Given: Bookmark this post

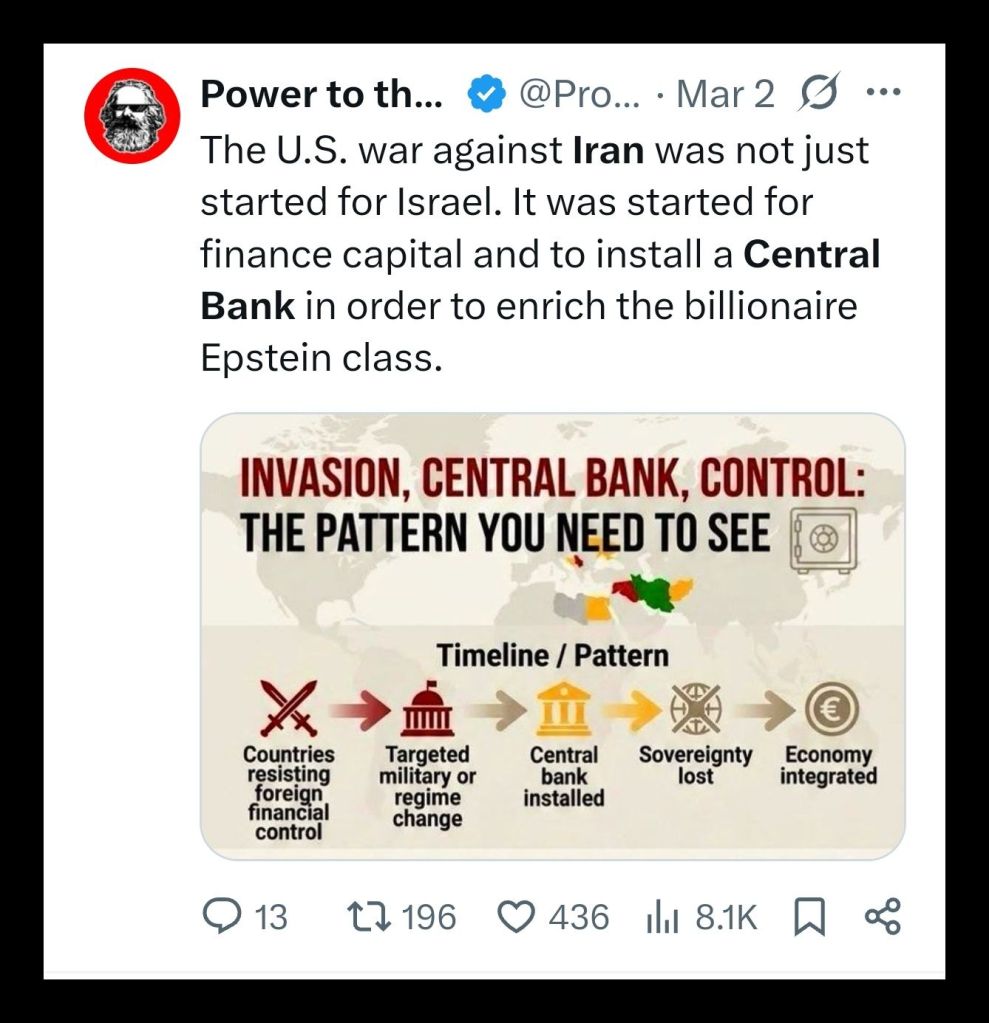Looking at the screenshot, I should (x=807, y=916).
